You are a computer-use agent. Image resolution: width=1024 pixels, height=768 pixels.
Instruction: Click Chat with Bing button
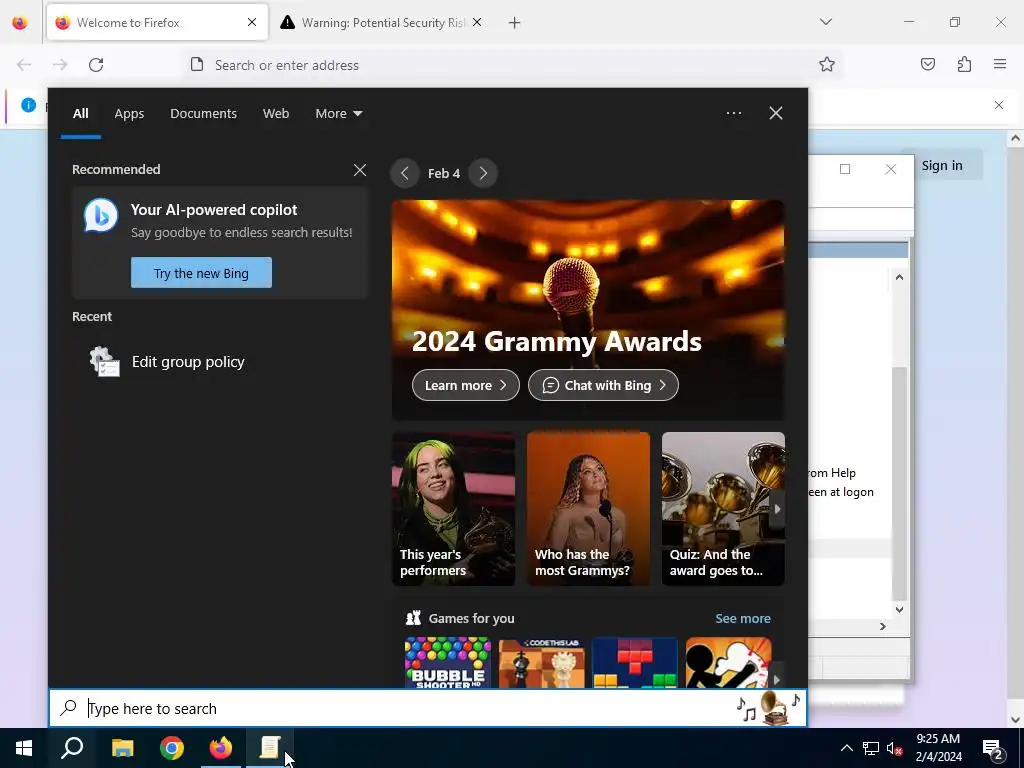coord(603,385)
